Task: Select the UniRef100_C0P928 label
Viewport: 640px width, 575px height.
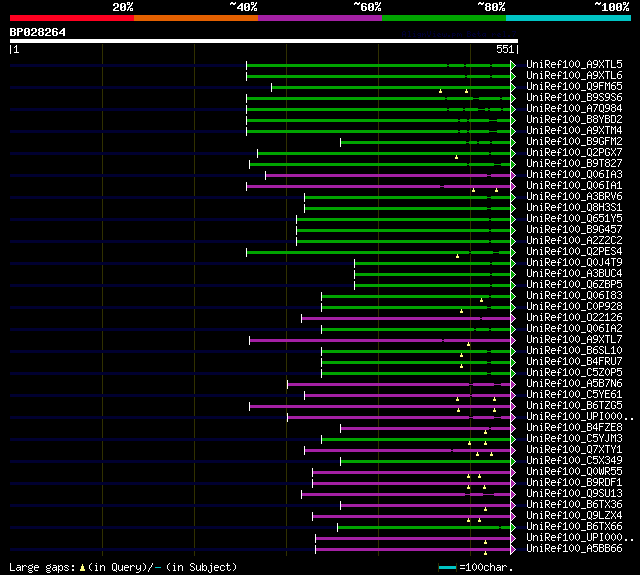Action: click(574, 307)
